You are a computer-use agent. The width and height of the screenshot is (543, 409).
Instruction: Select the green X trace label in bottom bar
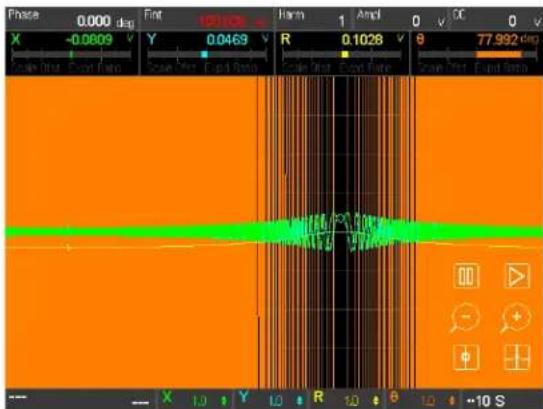(167, 397)
